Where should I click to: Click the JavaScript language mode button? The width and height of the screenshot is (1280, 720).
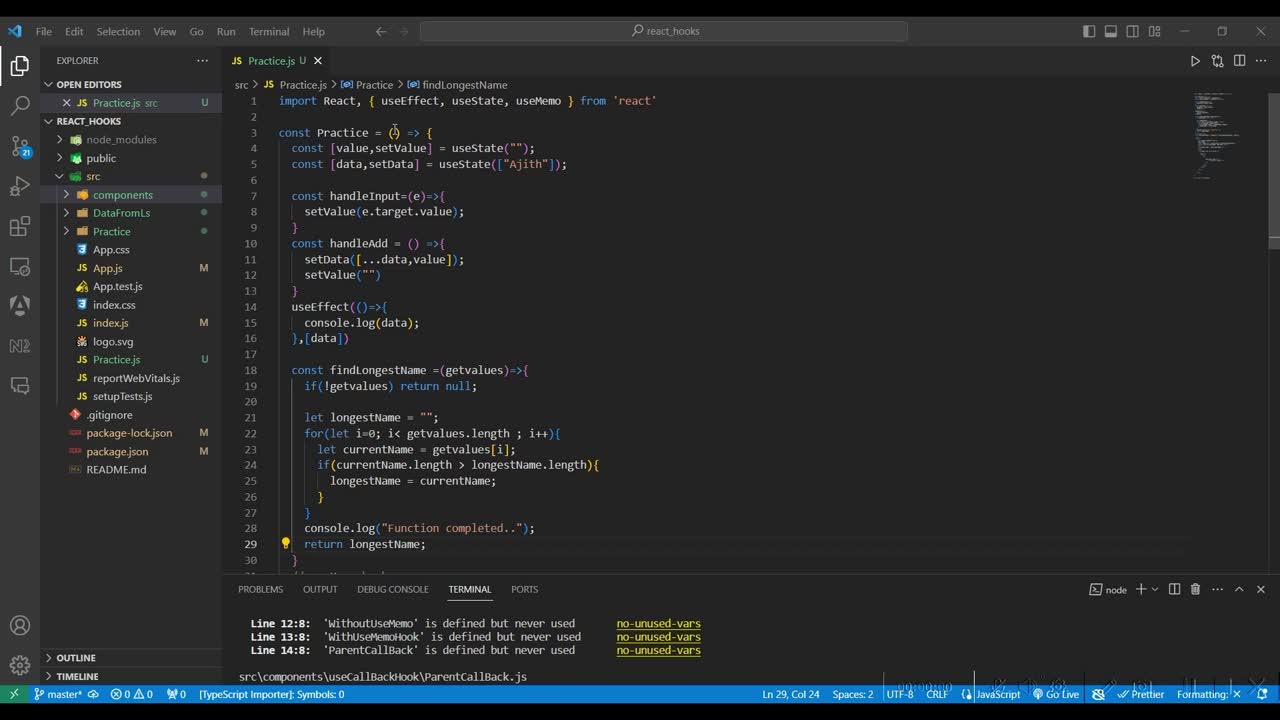[997, 694]
